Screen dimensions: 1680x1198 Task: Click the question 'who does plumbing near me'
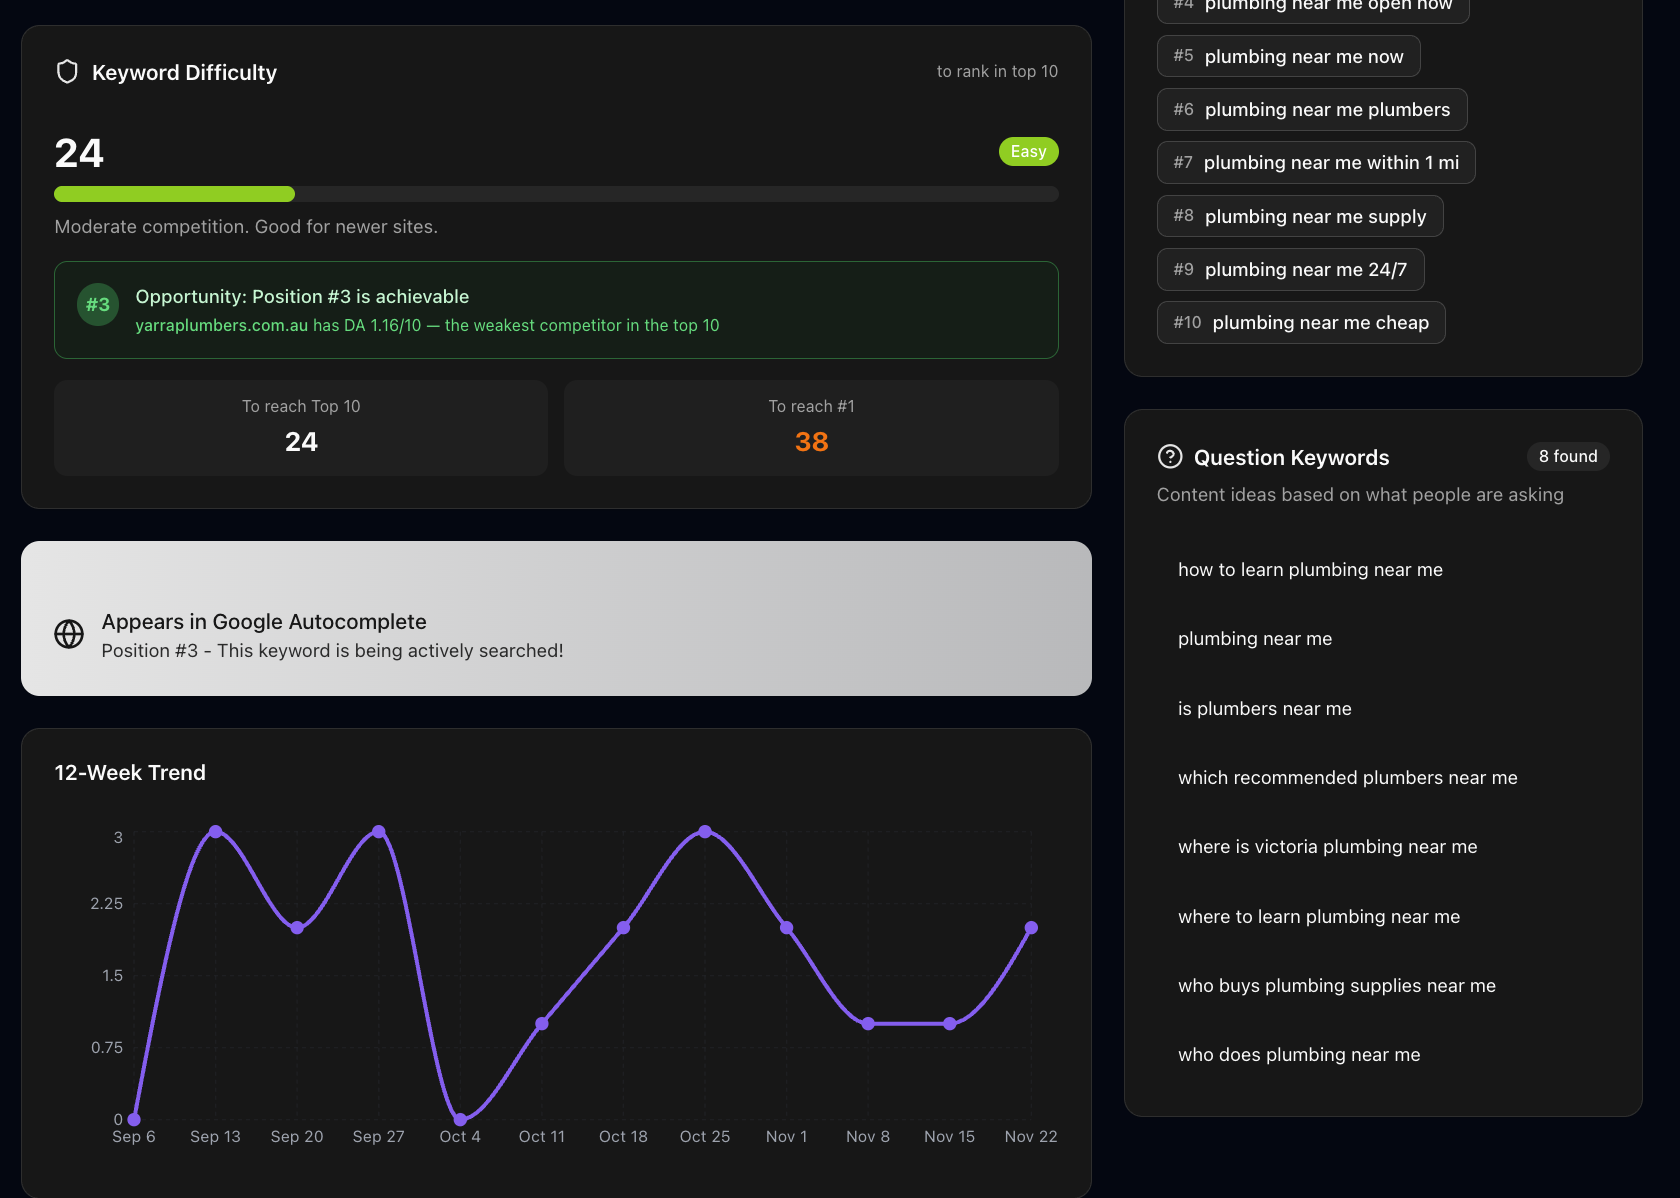click(1298, 1054)
